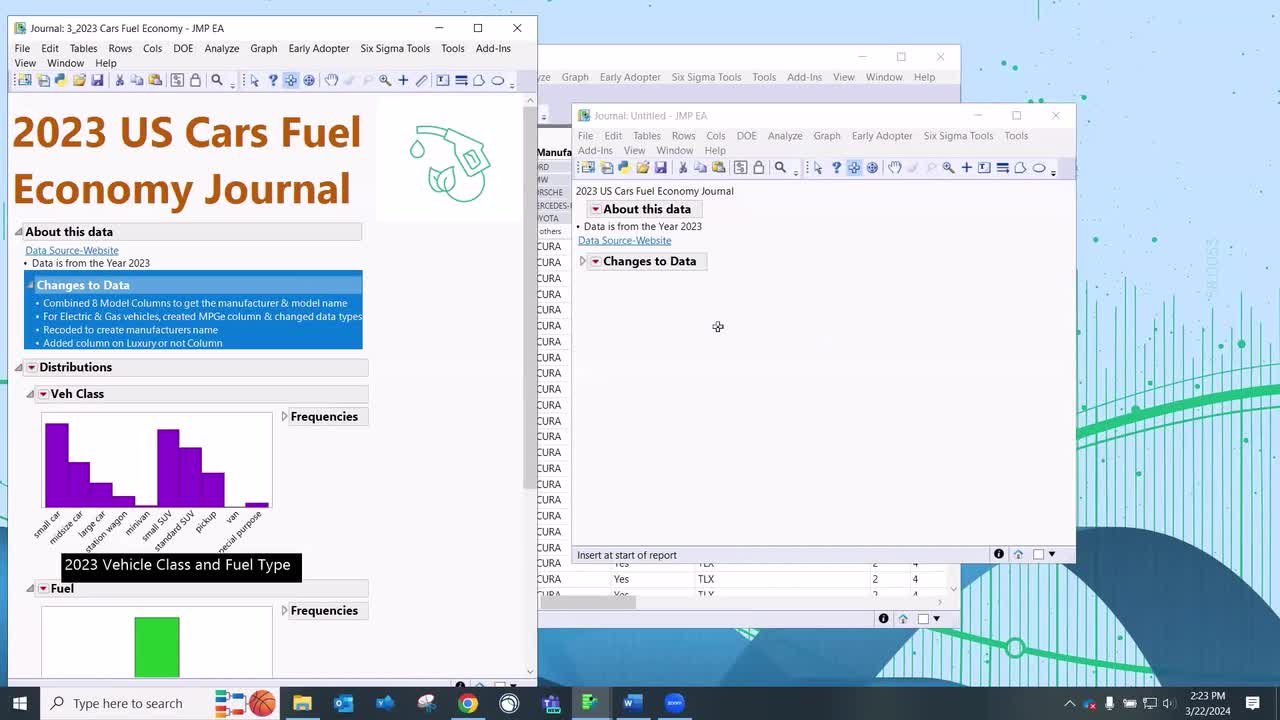Click the Help menu in data table window behind

924,77
